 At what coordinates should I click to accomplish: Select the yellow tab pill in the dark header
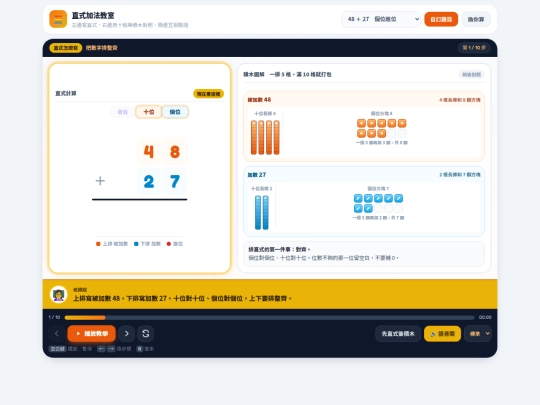[x=66, y=48]
